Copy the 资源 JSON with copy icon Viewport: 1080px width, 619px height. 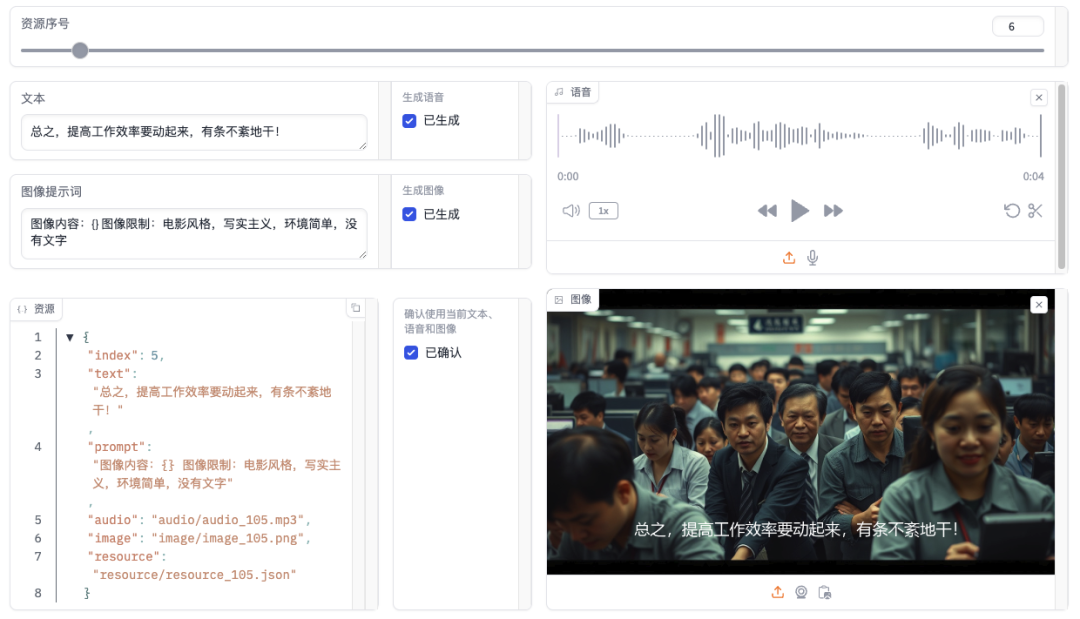(x=355, y=308)
